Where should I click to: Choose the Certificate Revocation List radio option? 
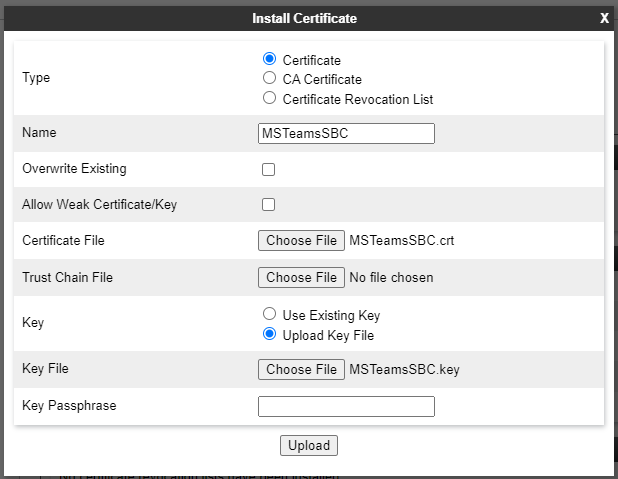270,97
